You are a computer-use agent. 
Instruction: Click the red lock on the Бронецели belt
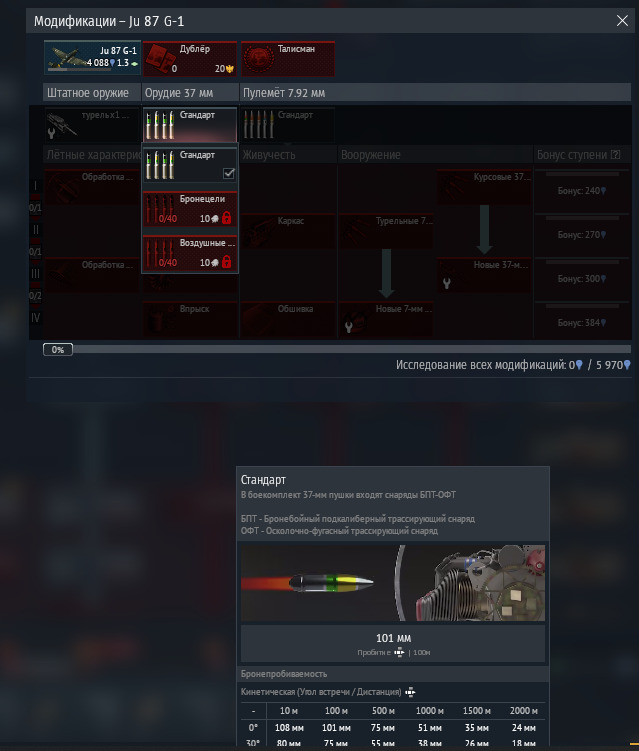[x=226, y=218]
